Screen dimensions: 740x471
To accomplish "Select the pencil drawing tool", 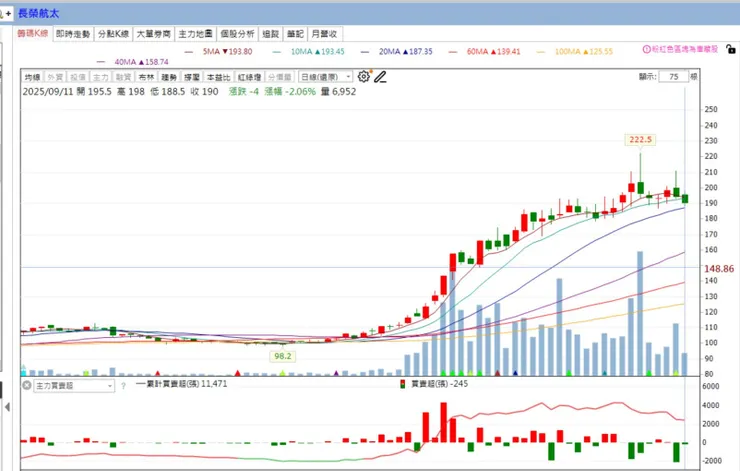I will (380, 76).
